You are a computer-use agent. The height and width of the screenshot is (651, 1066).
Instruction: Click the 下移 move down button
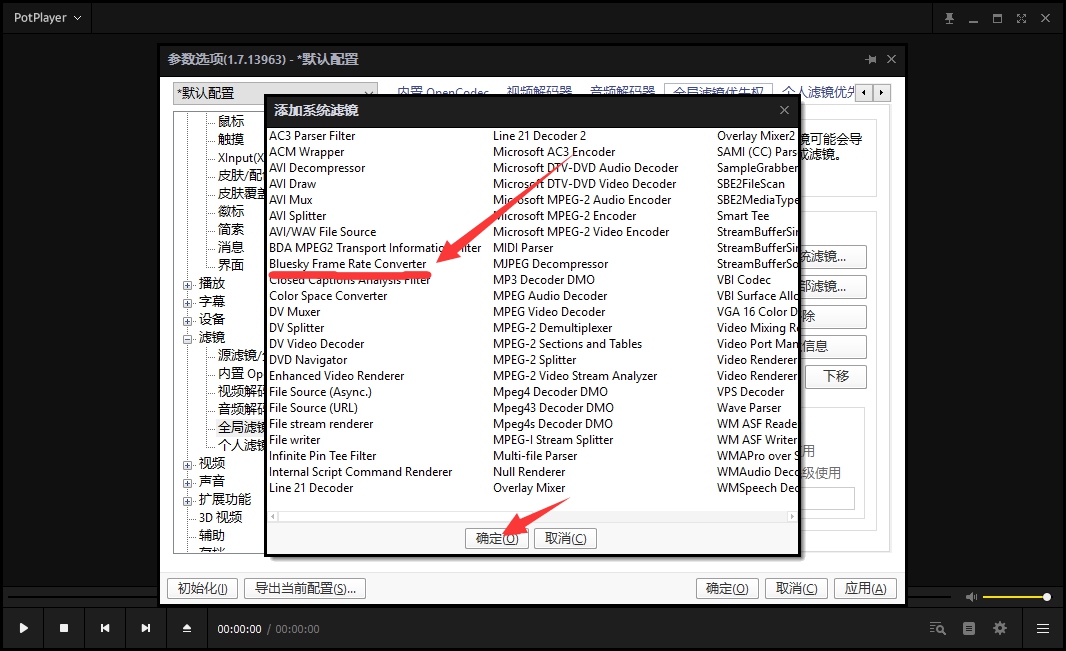click(836, 376)
